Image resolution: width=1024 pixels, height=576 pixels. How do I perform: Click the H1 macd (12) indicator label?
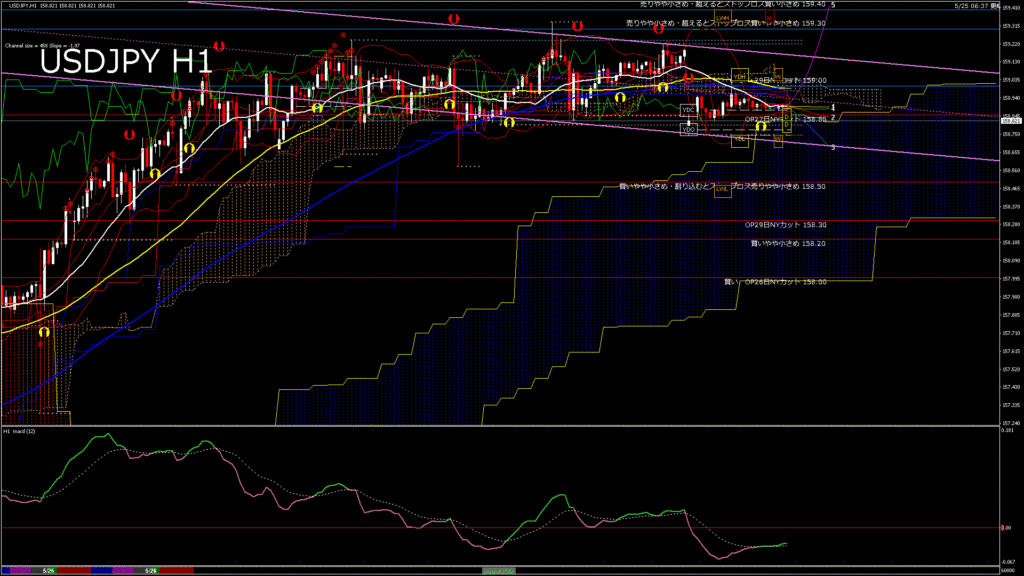pos(20,431)
